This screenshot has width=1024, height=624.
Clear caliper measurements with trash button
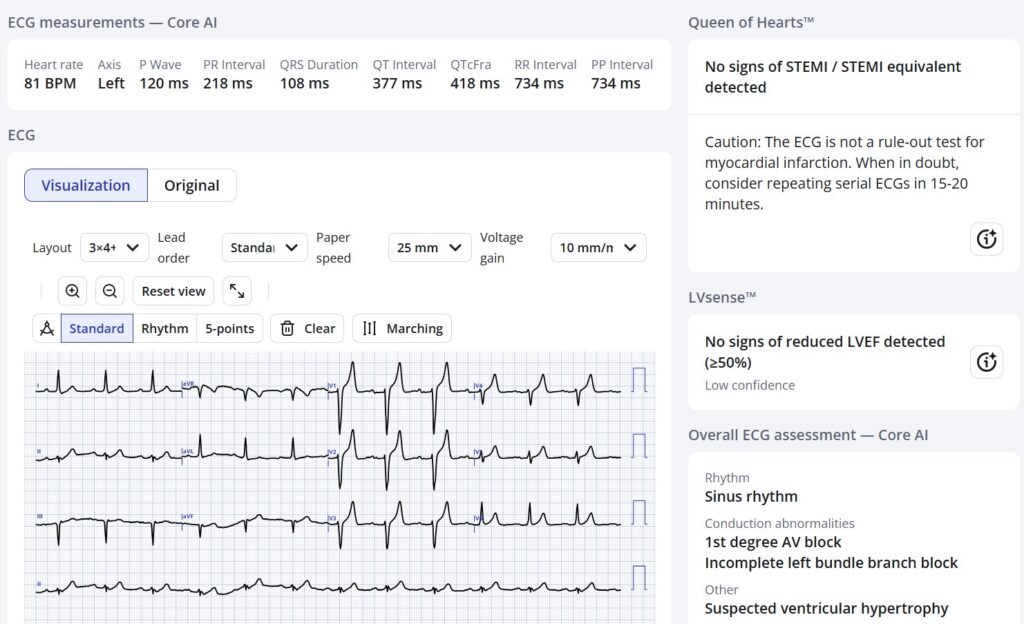coord(307,328)
